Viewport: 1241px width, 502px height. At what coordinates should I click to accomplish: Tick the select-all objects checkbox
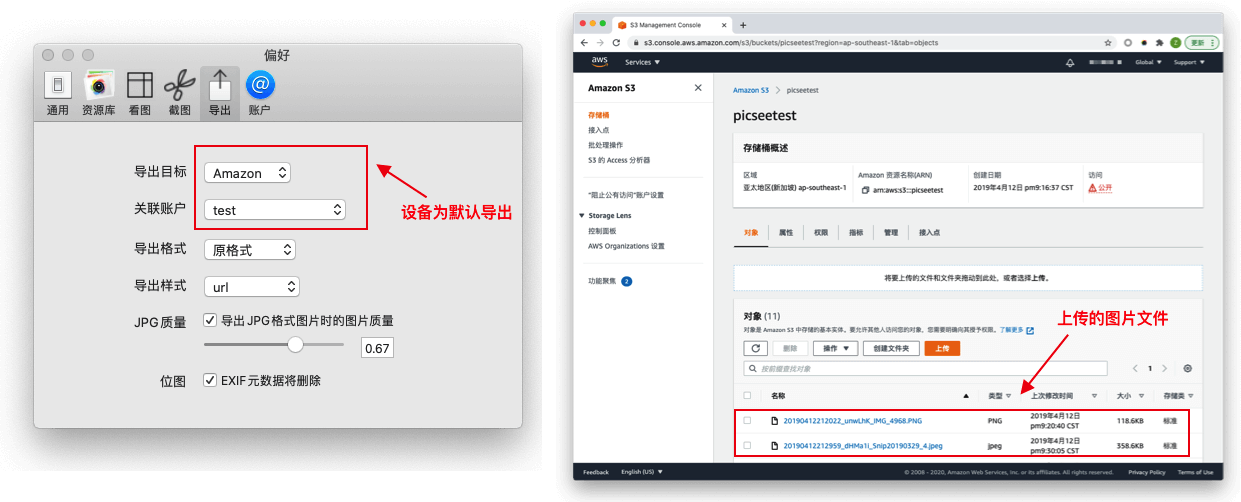747,395
